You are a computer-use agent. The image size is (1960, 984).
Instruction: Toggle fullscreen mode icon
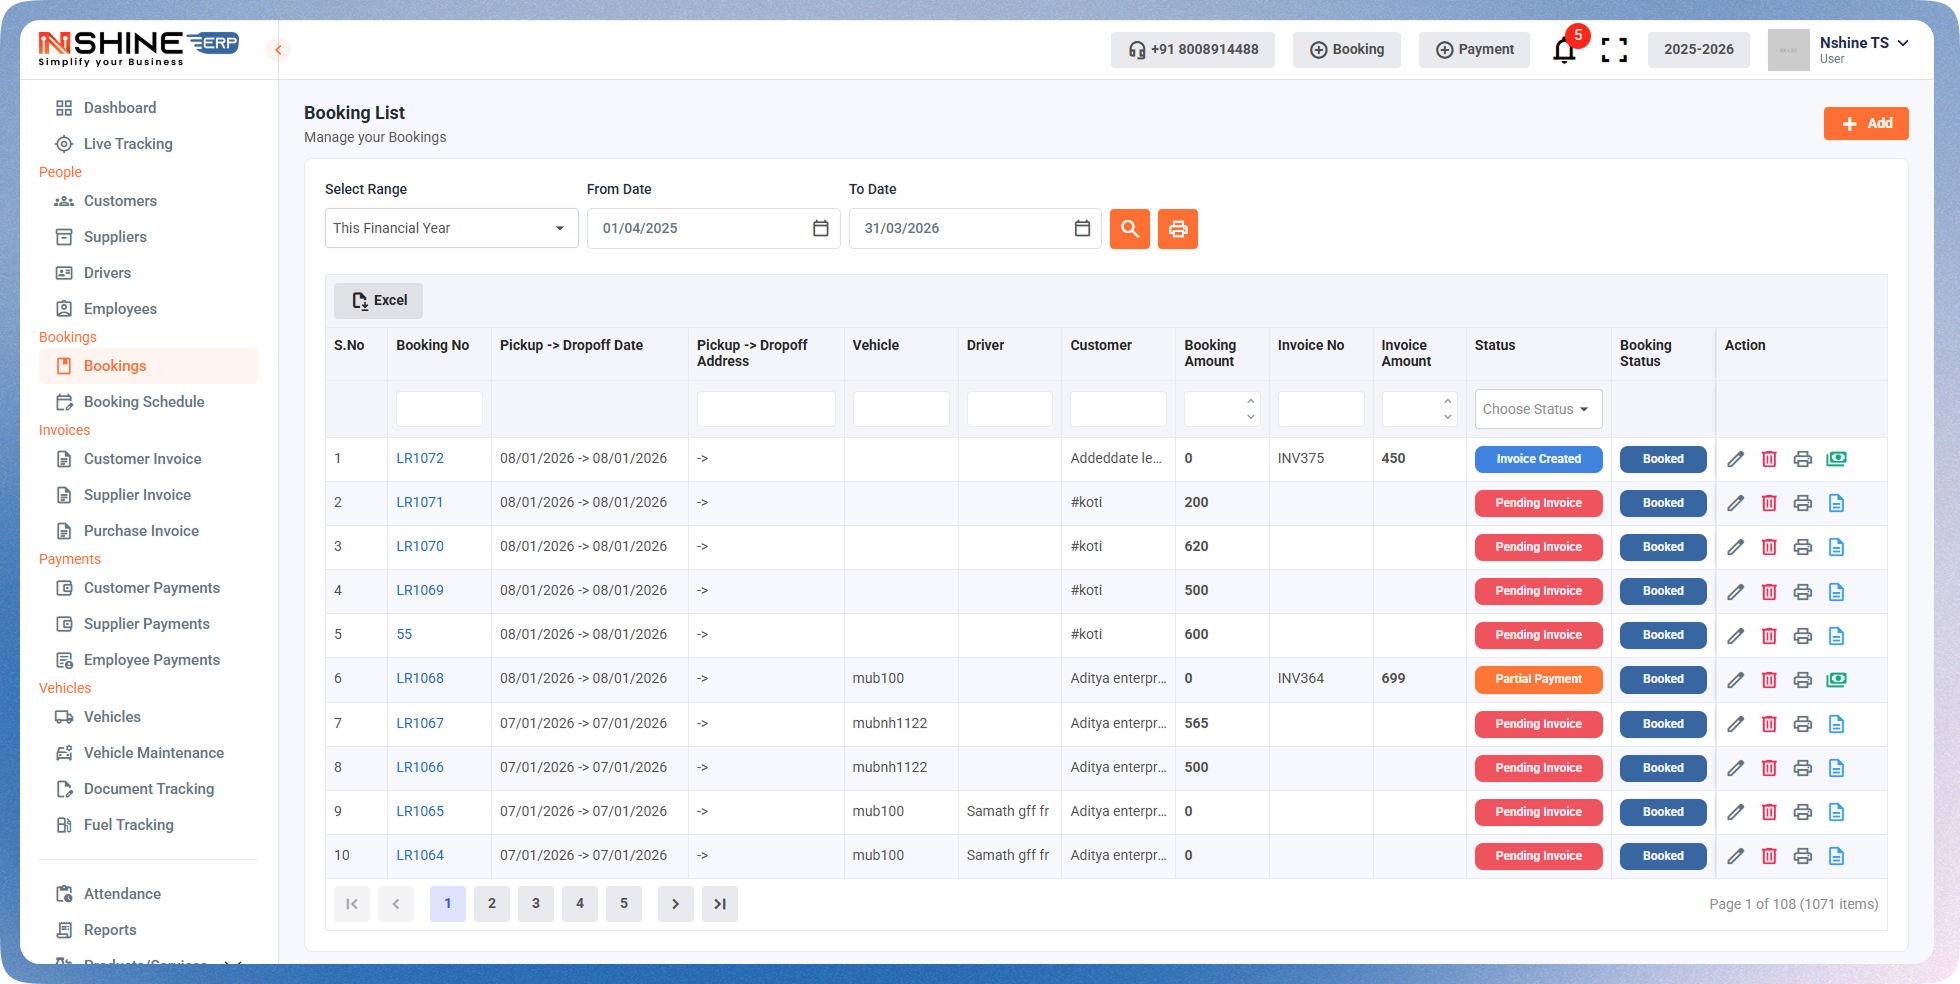1614,50
